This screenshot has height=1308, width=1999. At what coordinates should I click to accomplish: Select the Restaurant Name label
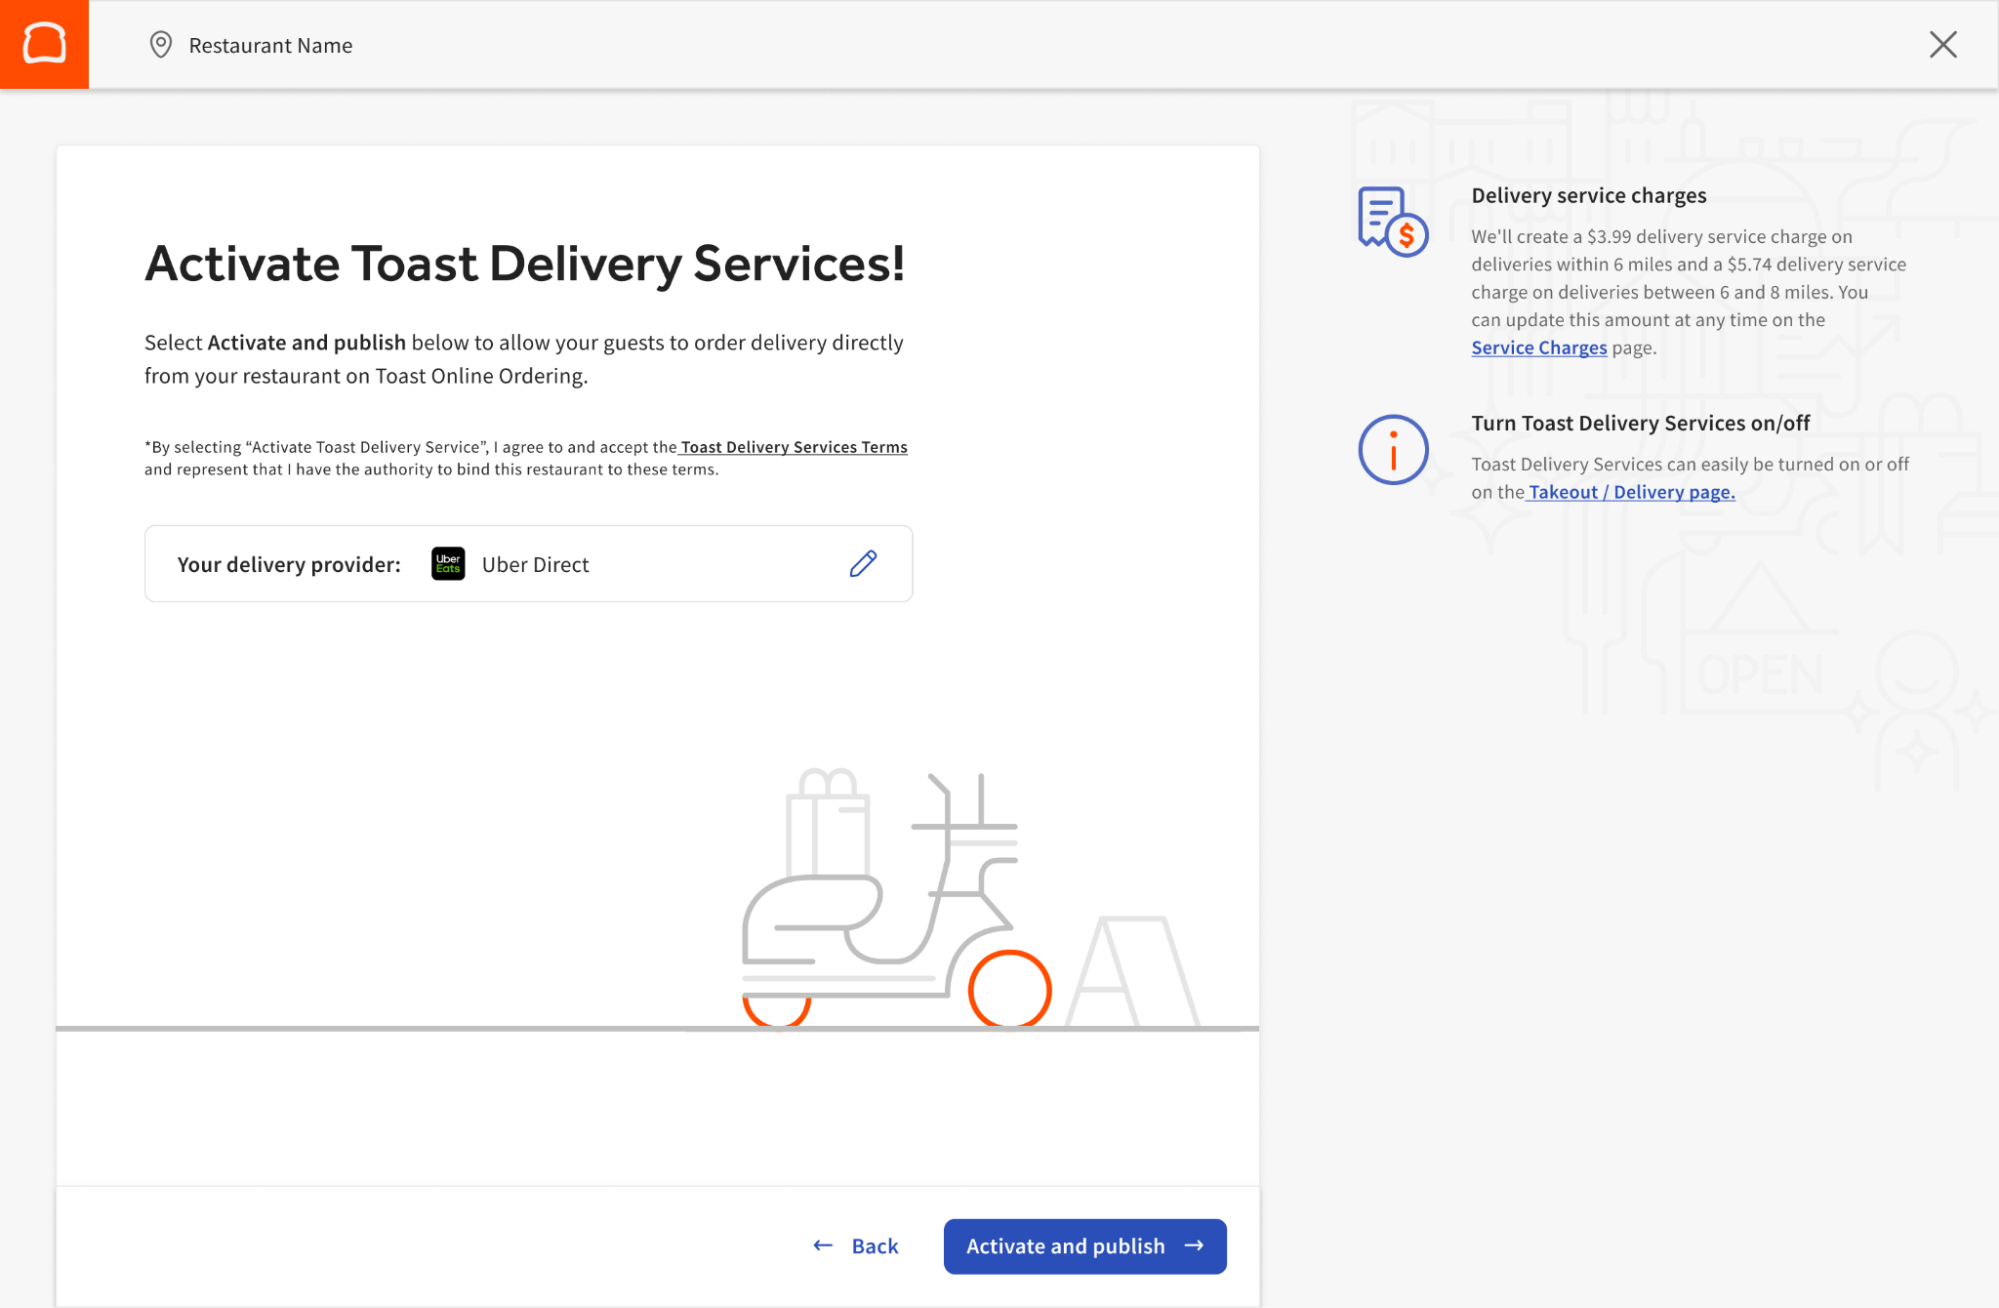(x=271, y=45)
